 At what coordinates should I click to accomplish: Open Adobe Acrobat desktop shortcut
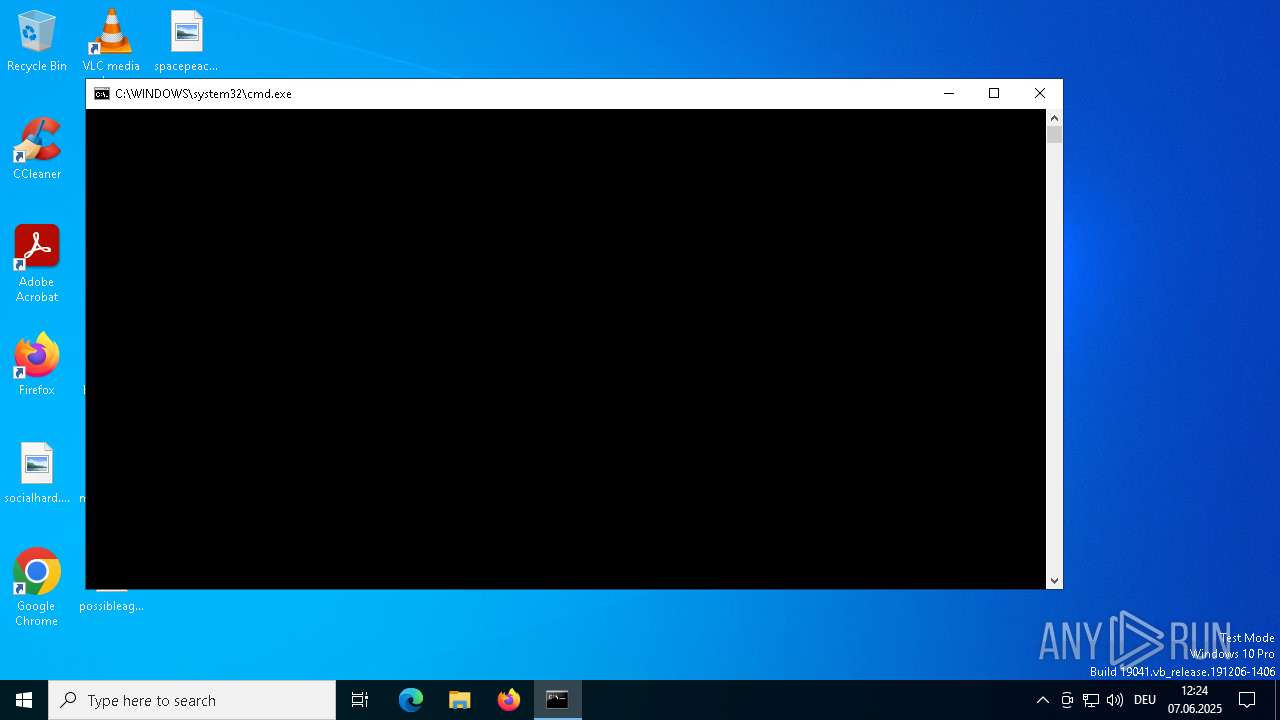37,264
